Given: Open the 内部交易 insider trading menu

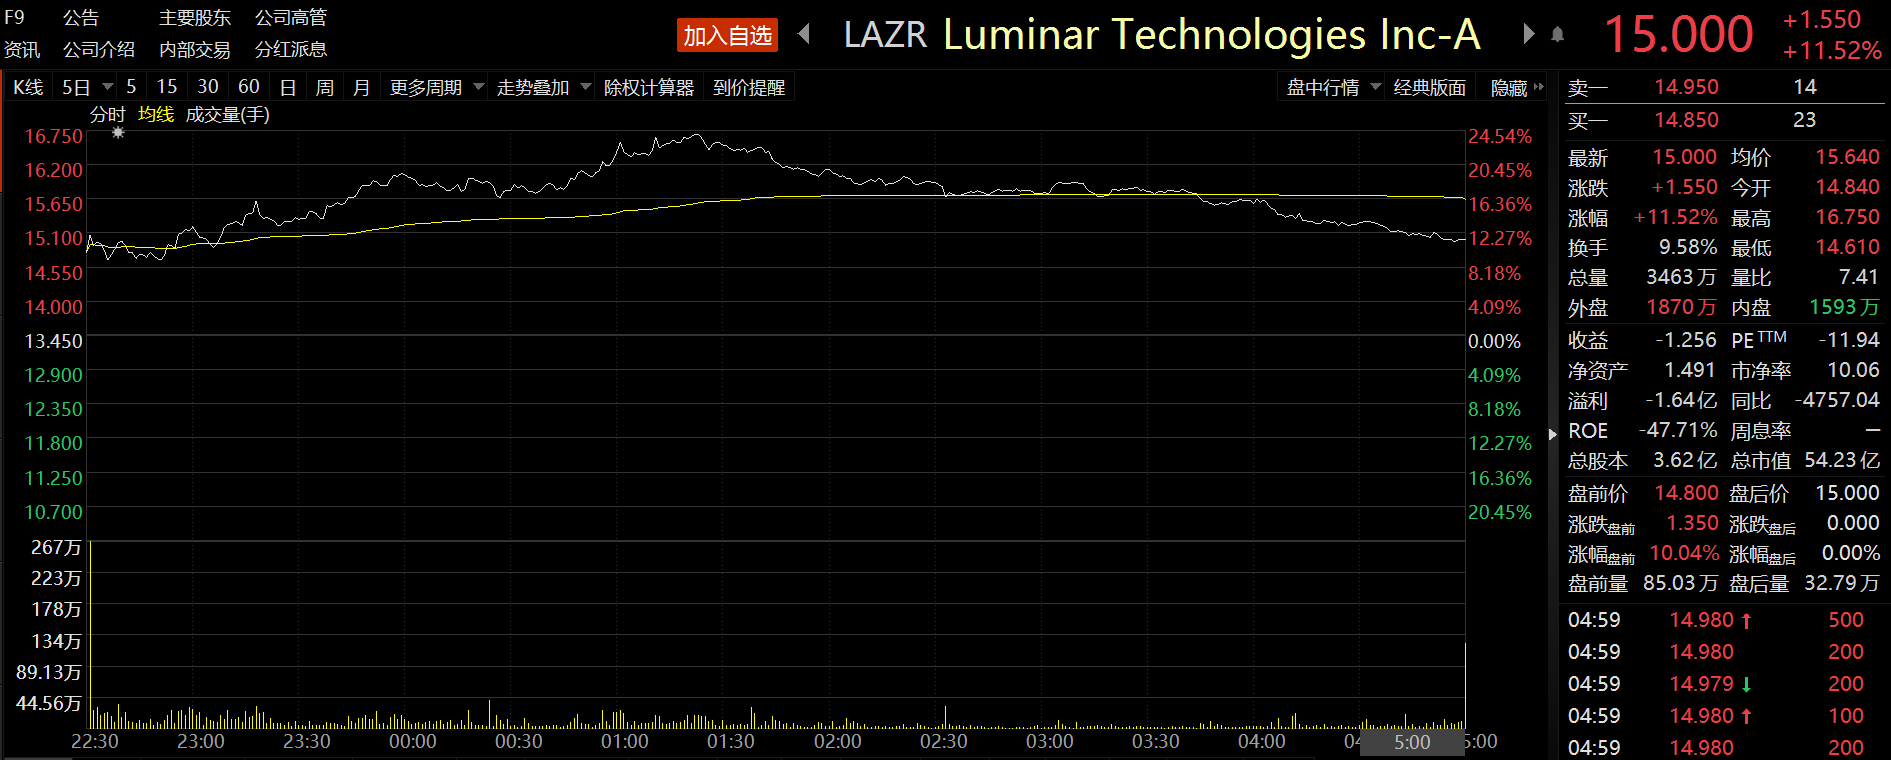Looking at the screenshot, I should click(195, 49).
